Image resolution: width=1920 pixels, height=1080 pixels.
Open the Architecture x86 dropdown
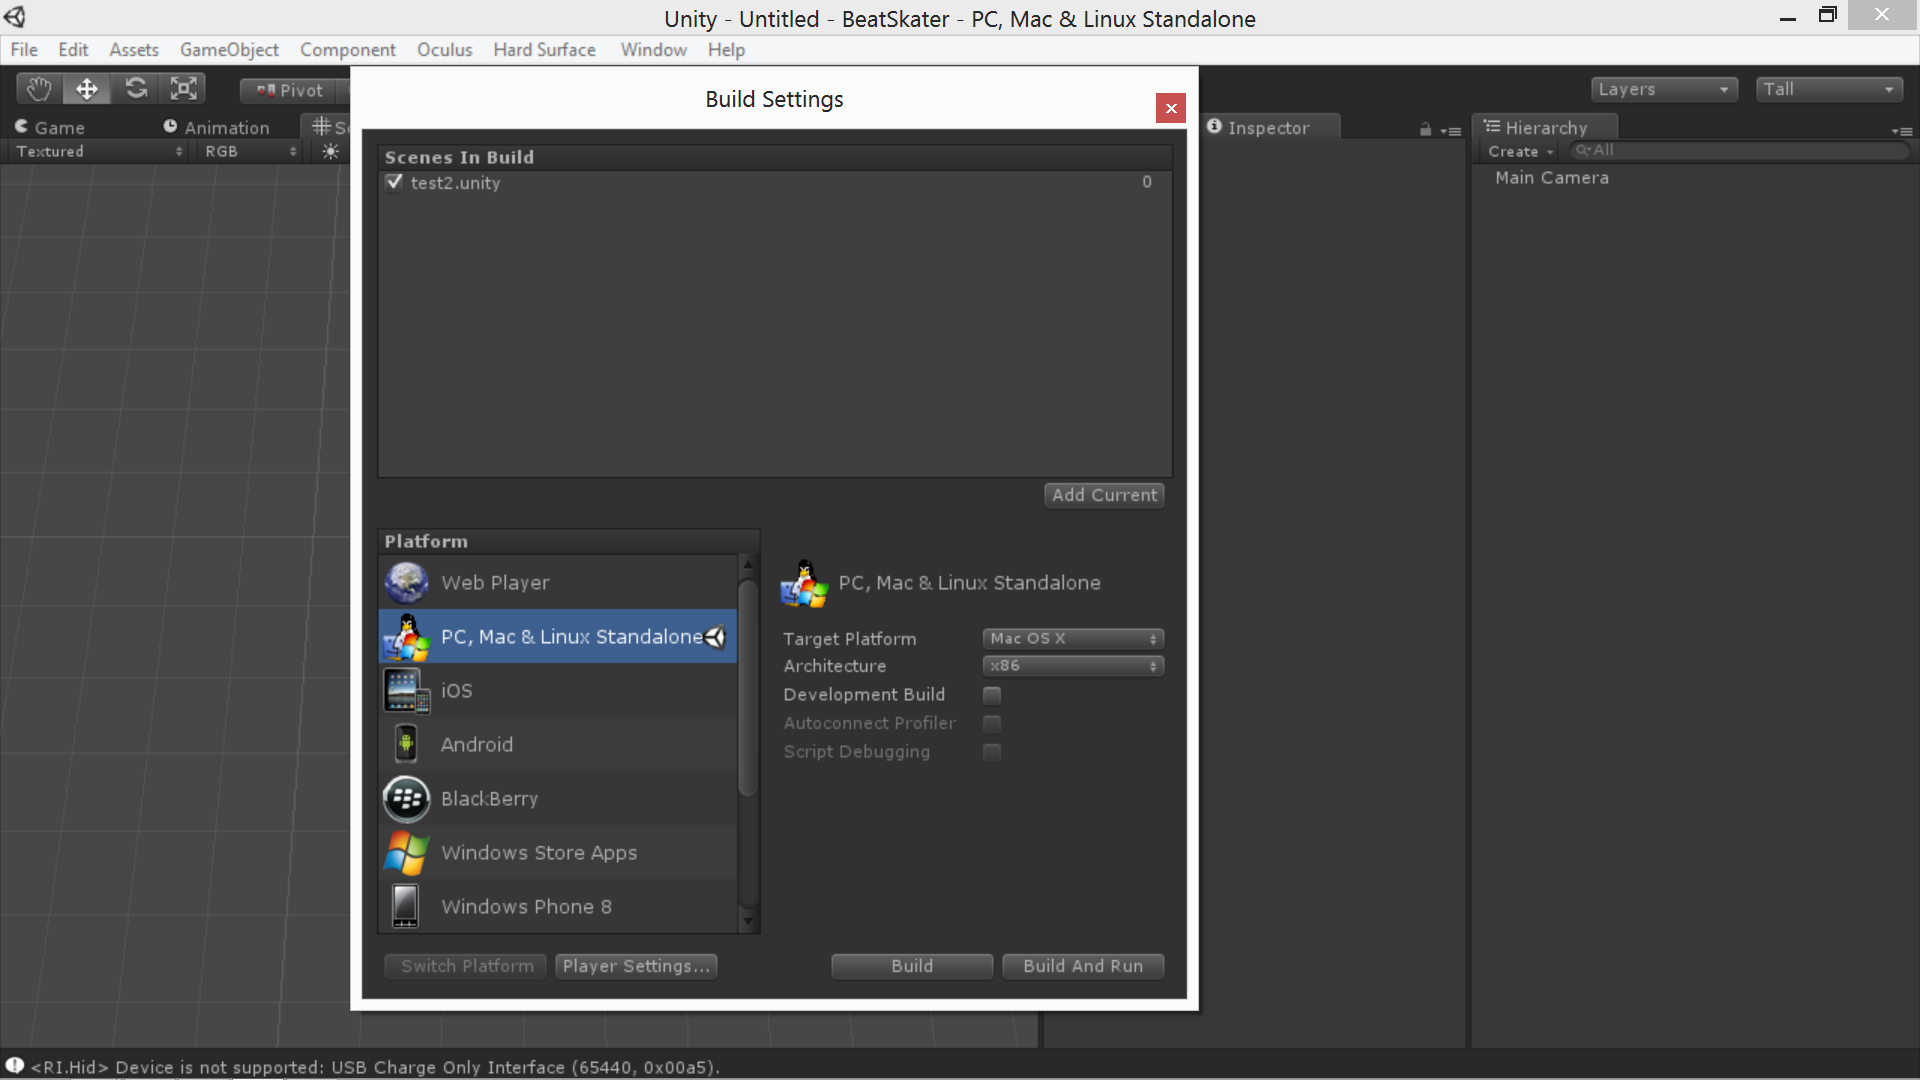[x=1072, y=666]
